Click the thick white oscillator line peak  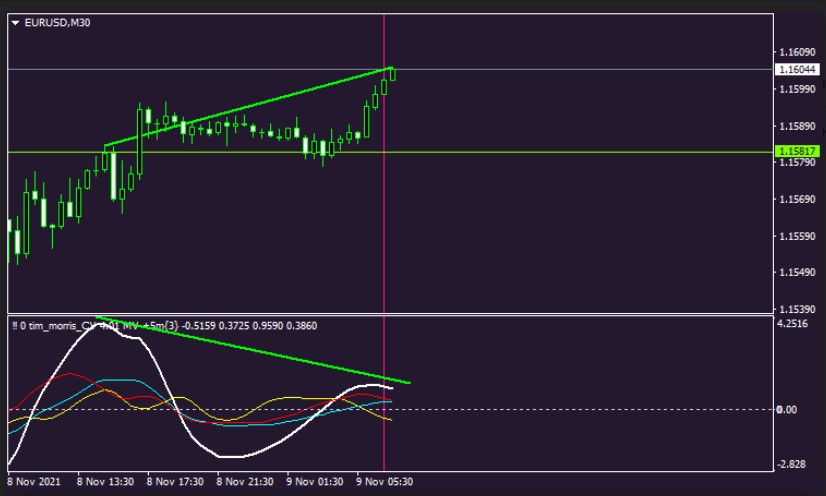click(100, 324)
